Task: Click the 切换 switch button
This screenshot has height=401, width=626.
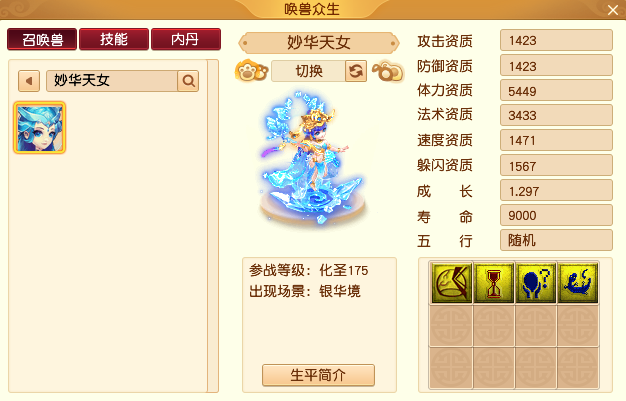Action: pyautogui.click(x=308, y=71)
